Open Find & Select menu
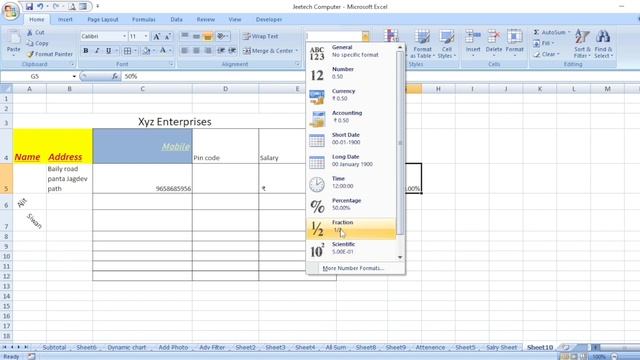 [x=603, y=44]
